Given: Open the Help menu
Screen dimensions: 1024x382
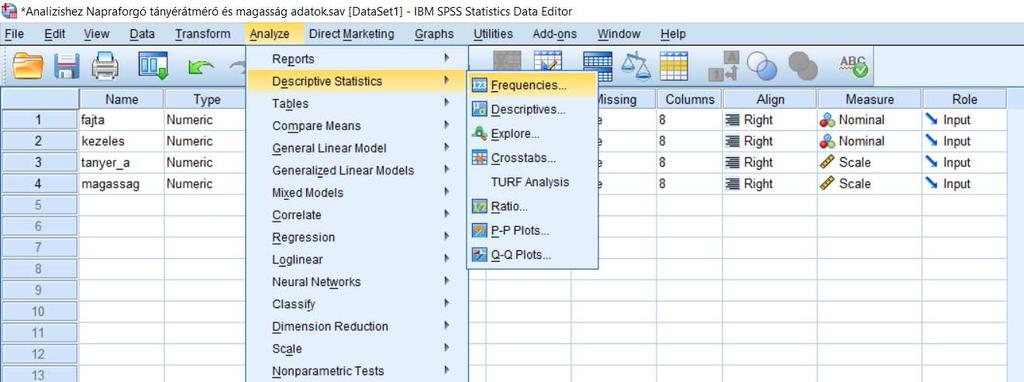Looking at the screenshot, I should coord(673,34).
